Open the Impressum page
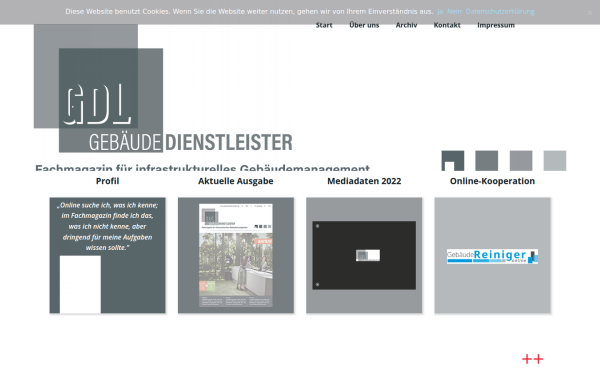The width and height of the screenshot is (600, 375). tap(496, 25)
